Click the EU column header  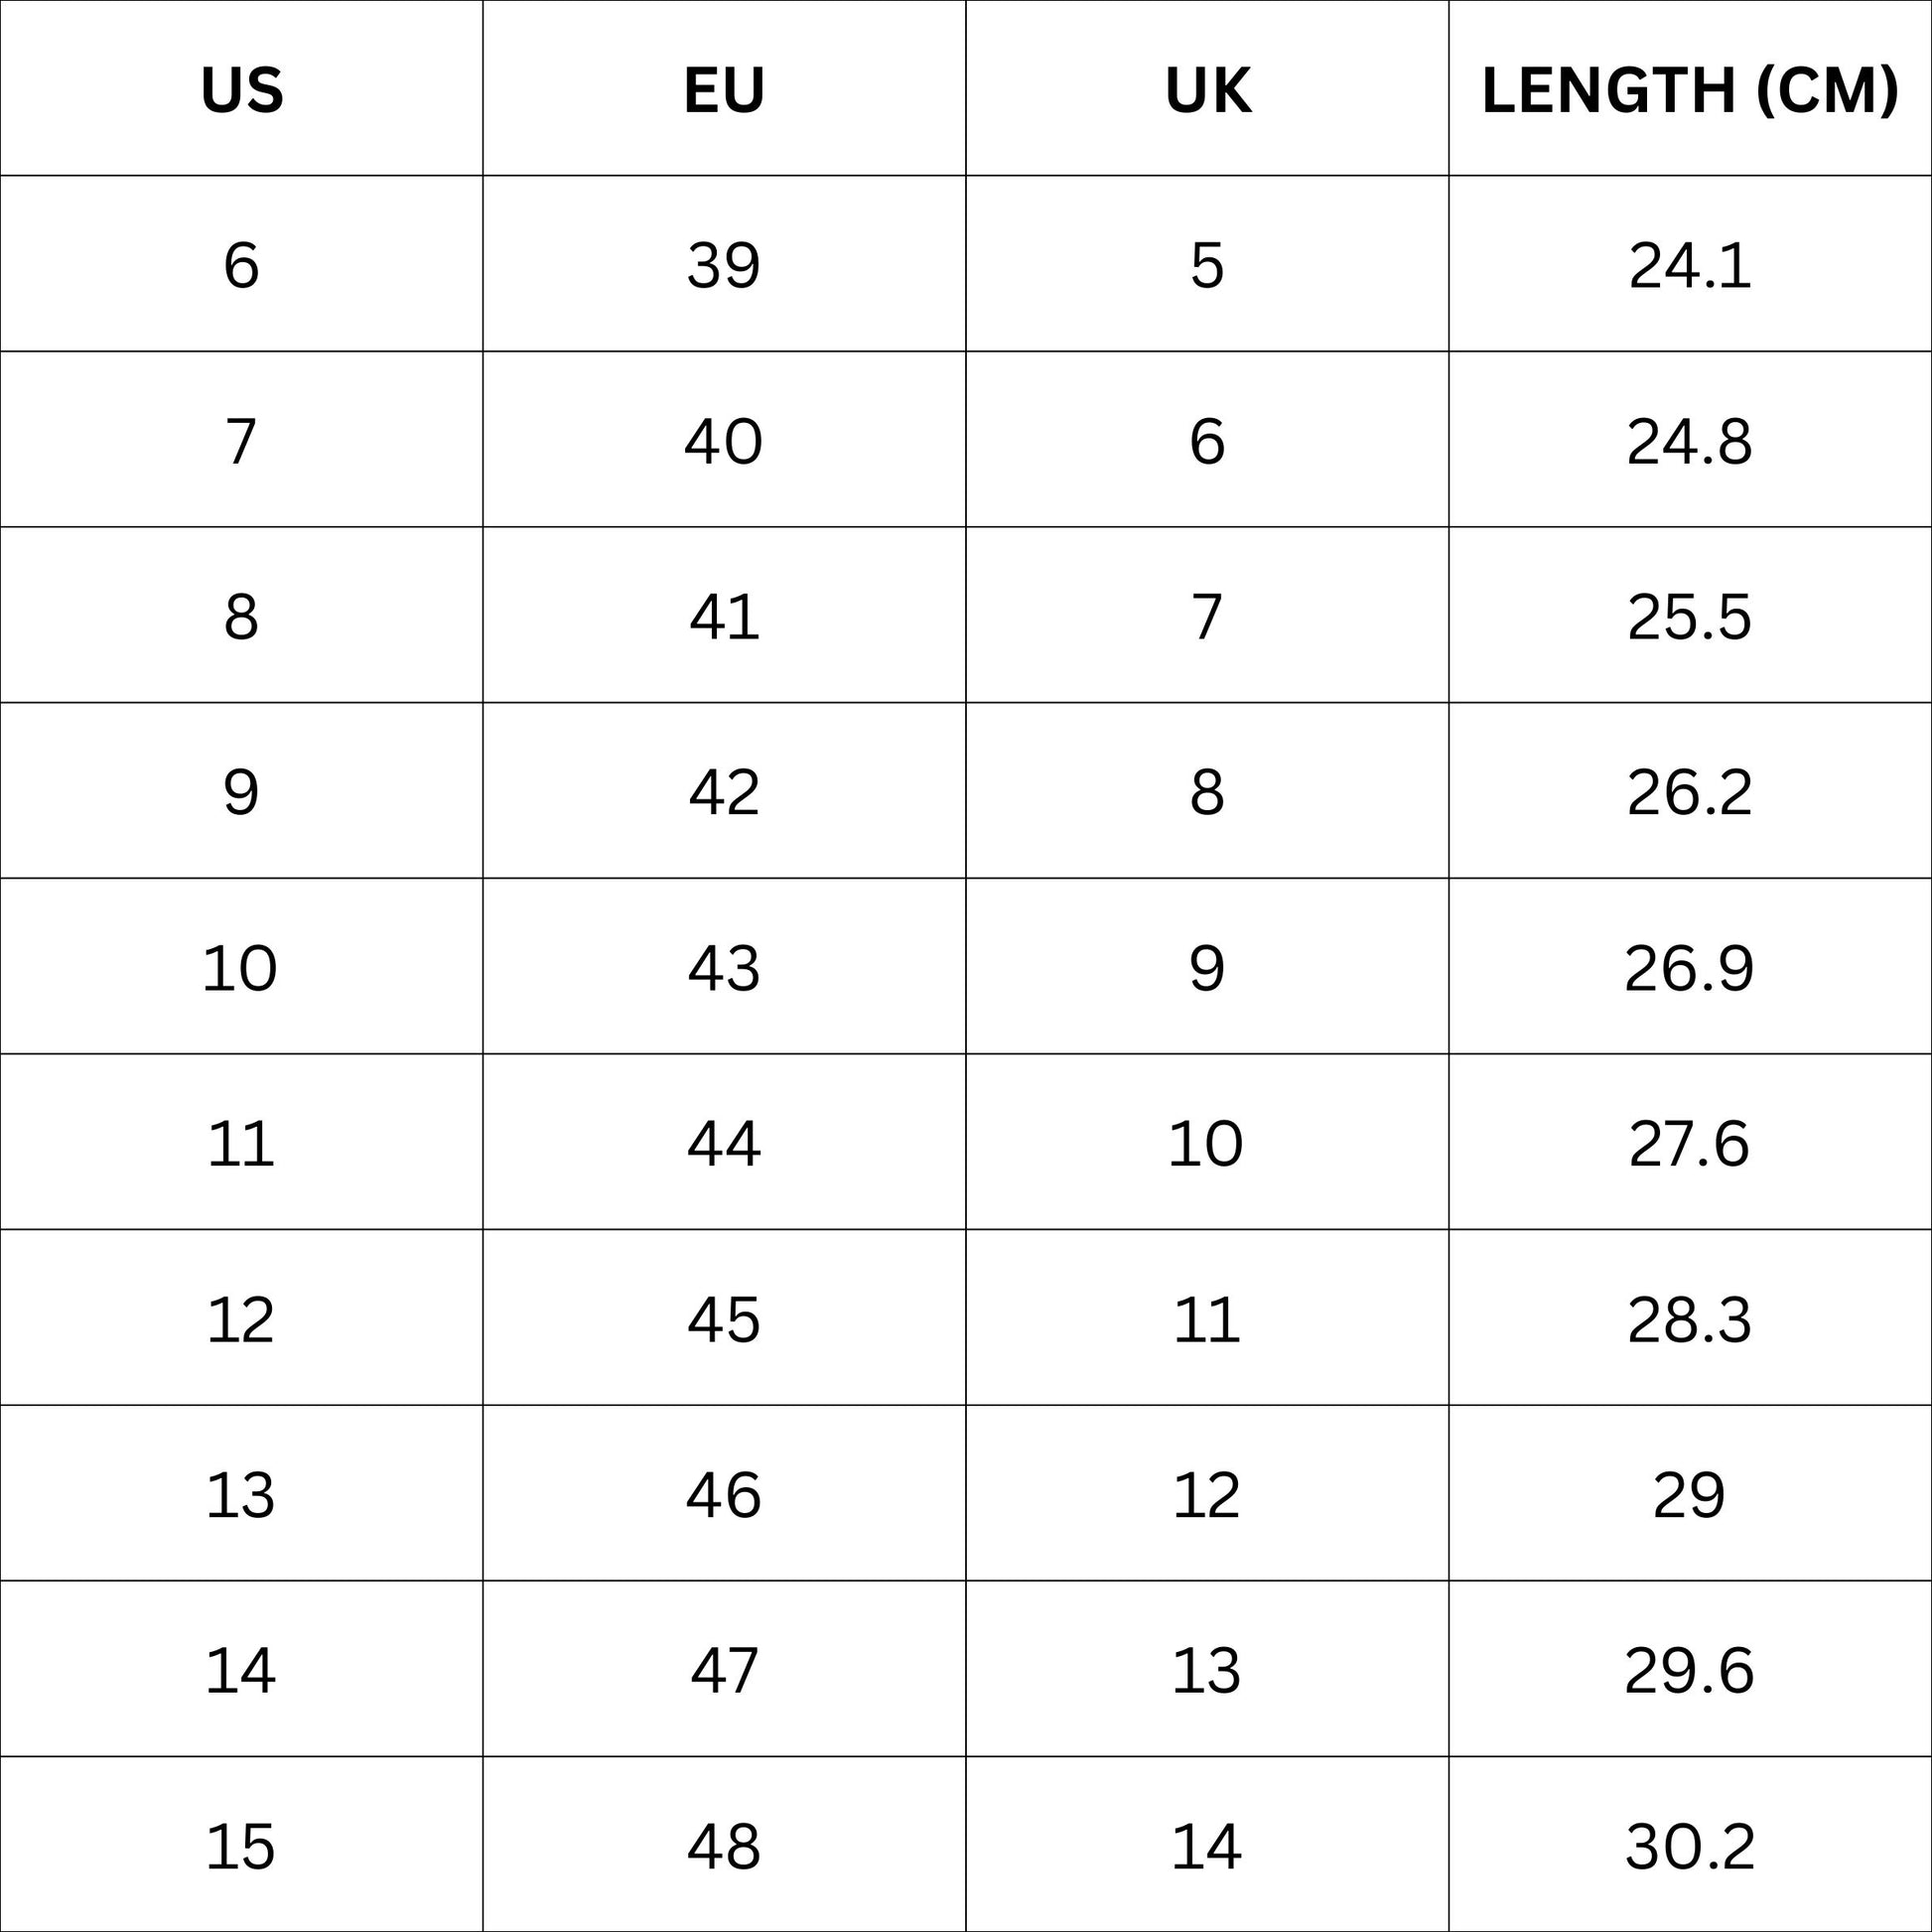coord(724,90)
